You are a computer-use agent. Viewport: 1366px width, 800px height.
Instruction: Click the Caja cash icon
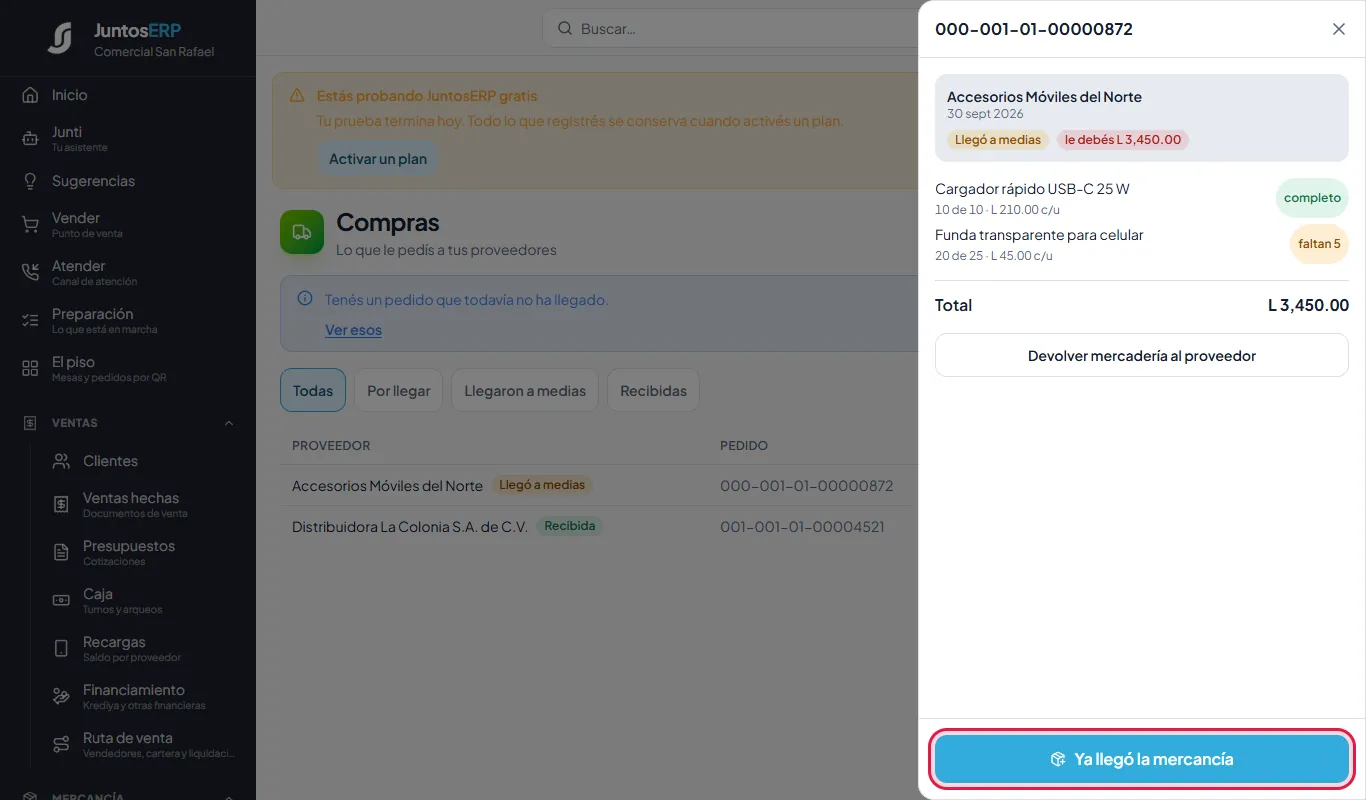click(x=61, y=601)
